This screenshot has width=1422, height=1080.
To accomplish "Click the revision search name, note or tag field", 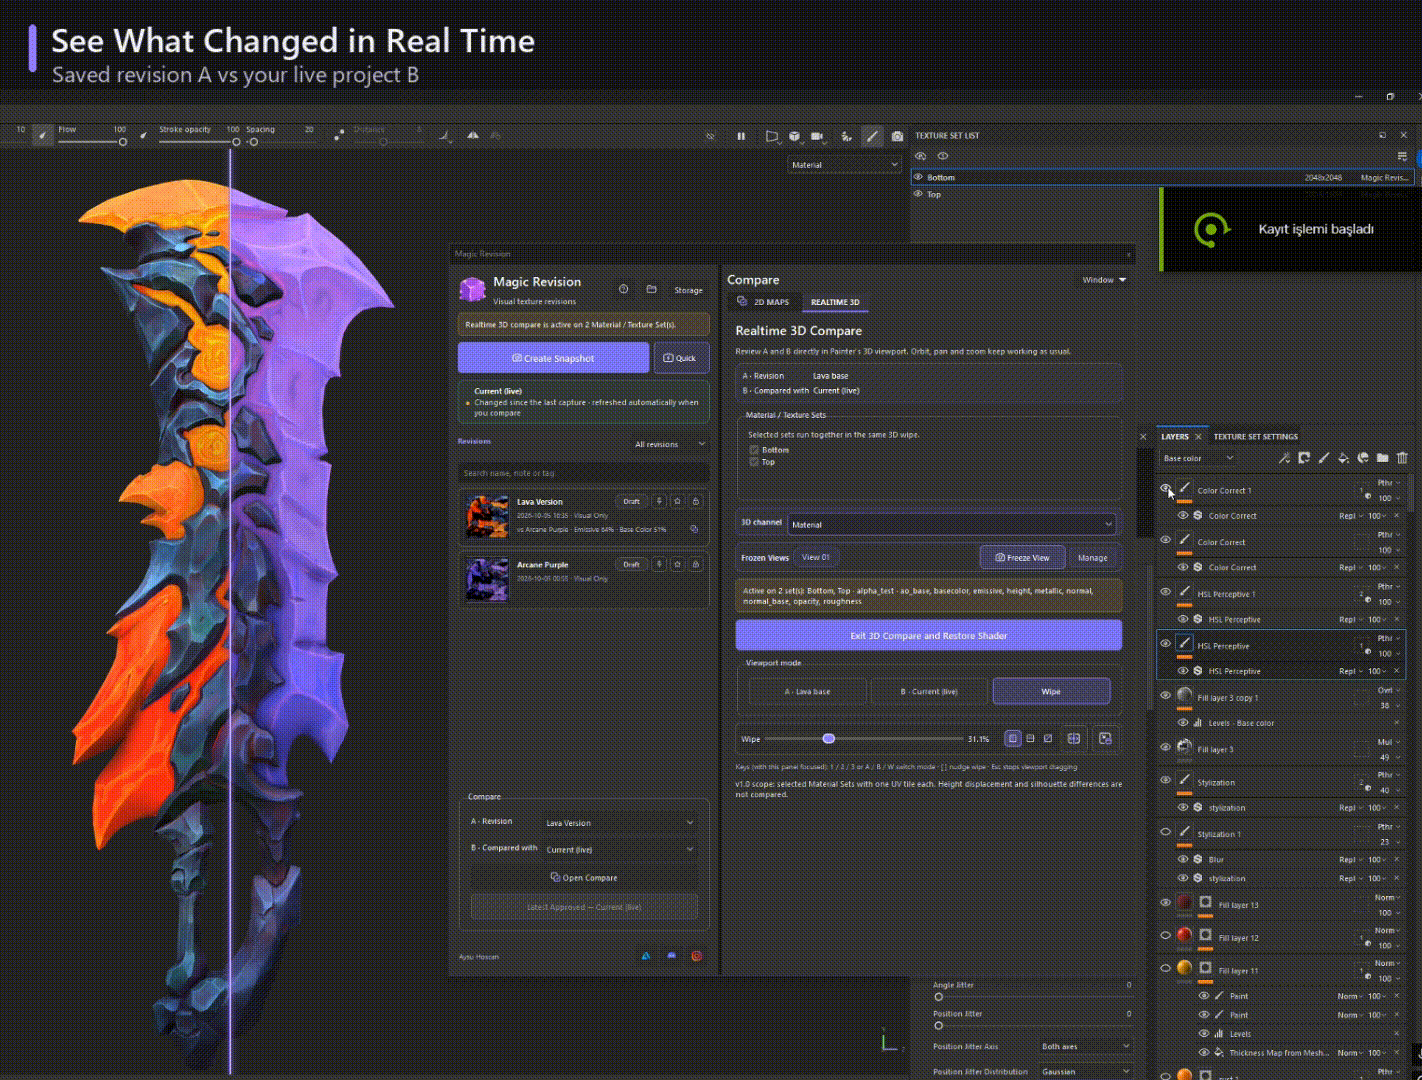I will (x=584, y=473).
